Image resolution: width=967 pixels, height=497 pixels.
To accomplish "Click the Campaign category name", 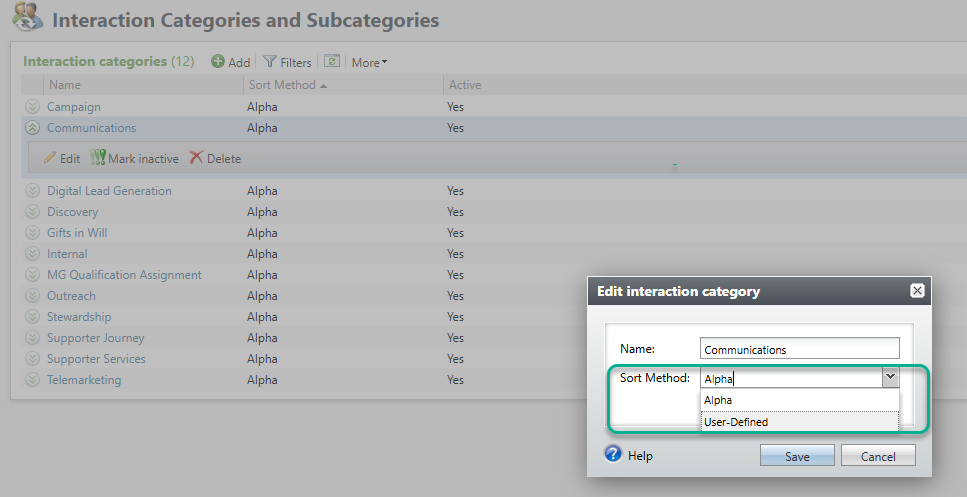I will 74,107.
